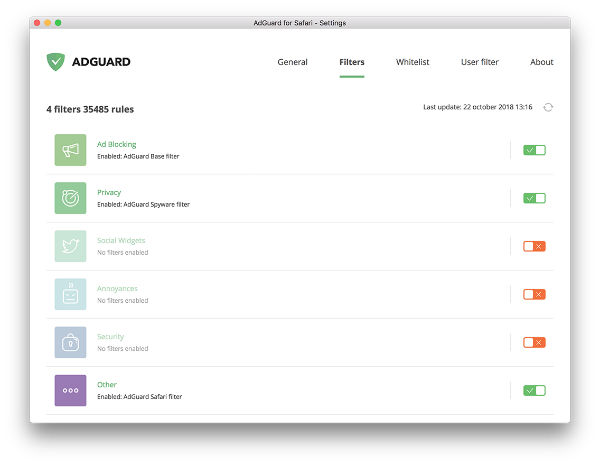Click the Privacy radar icon
600x465 pixels.
point(70,198)
